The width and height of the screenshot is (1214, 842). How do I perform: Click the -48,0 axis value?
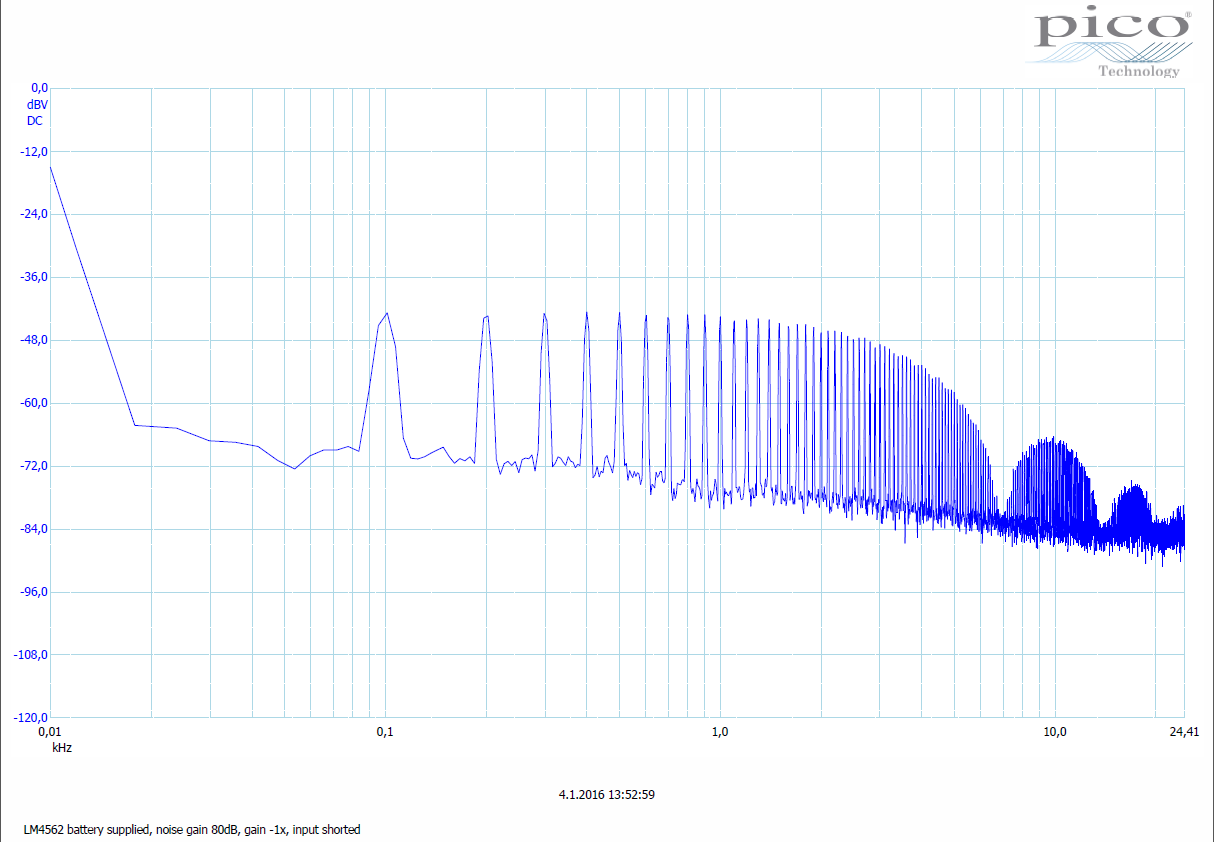[x=36, y=340]
